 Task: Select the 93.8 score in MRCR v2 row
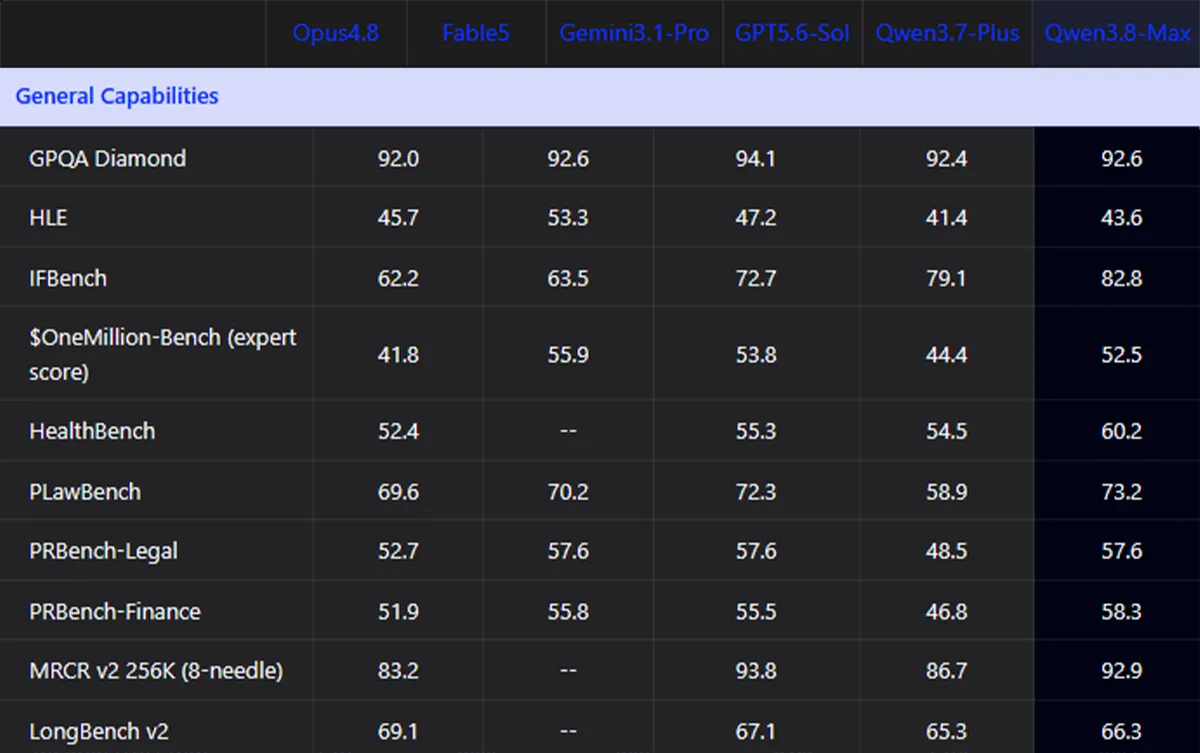coord(755,671)
